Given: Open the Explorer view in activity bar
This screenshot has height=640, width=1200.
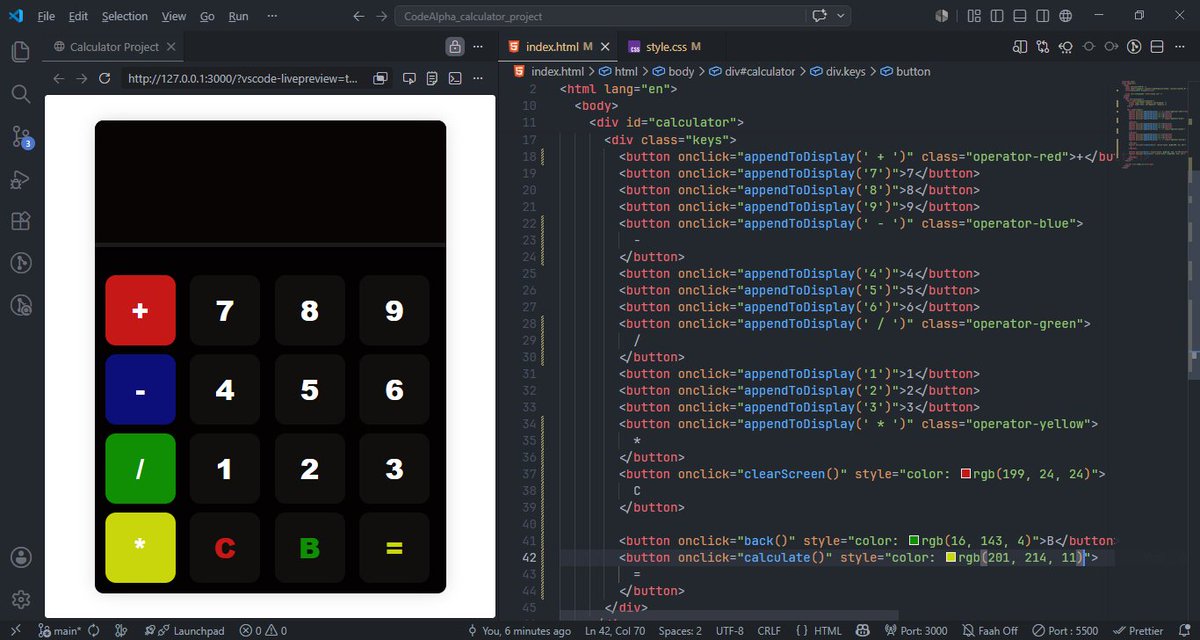Looking at the screenshot, I should [21, 52].
